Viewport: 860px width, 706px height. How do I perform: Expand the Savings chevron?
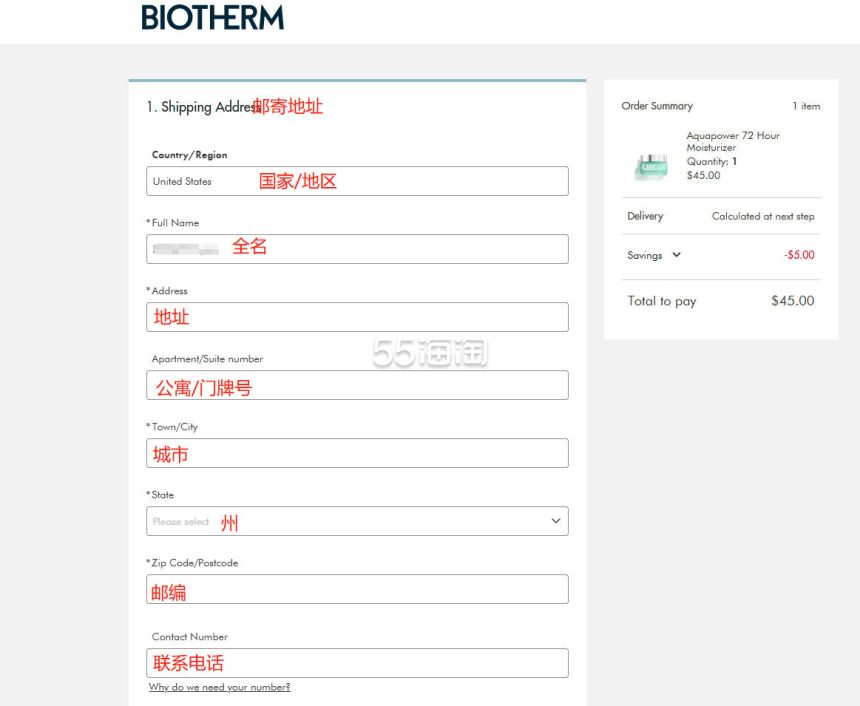(677, 255)
